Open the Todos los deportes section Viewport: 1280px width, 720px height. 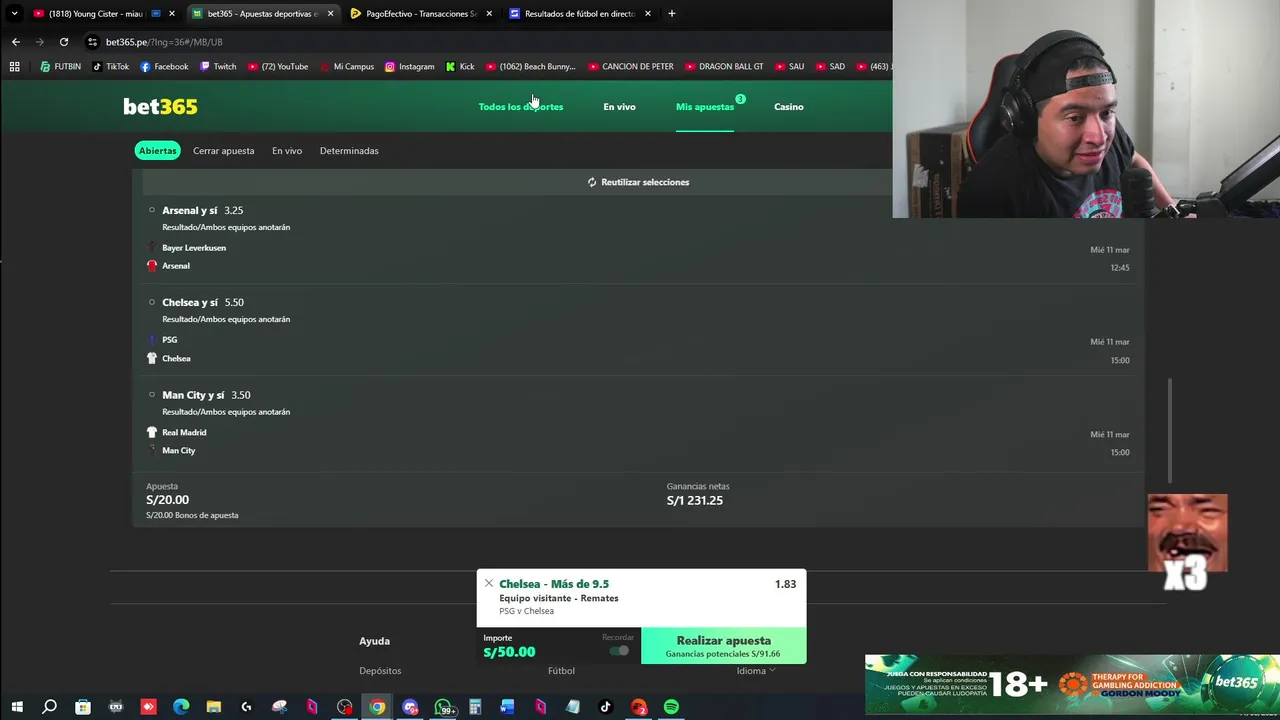click(x=520, y=106)
